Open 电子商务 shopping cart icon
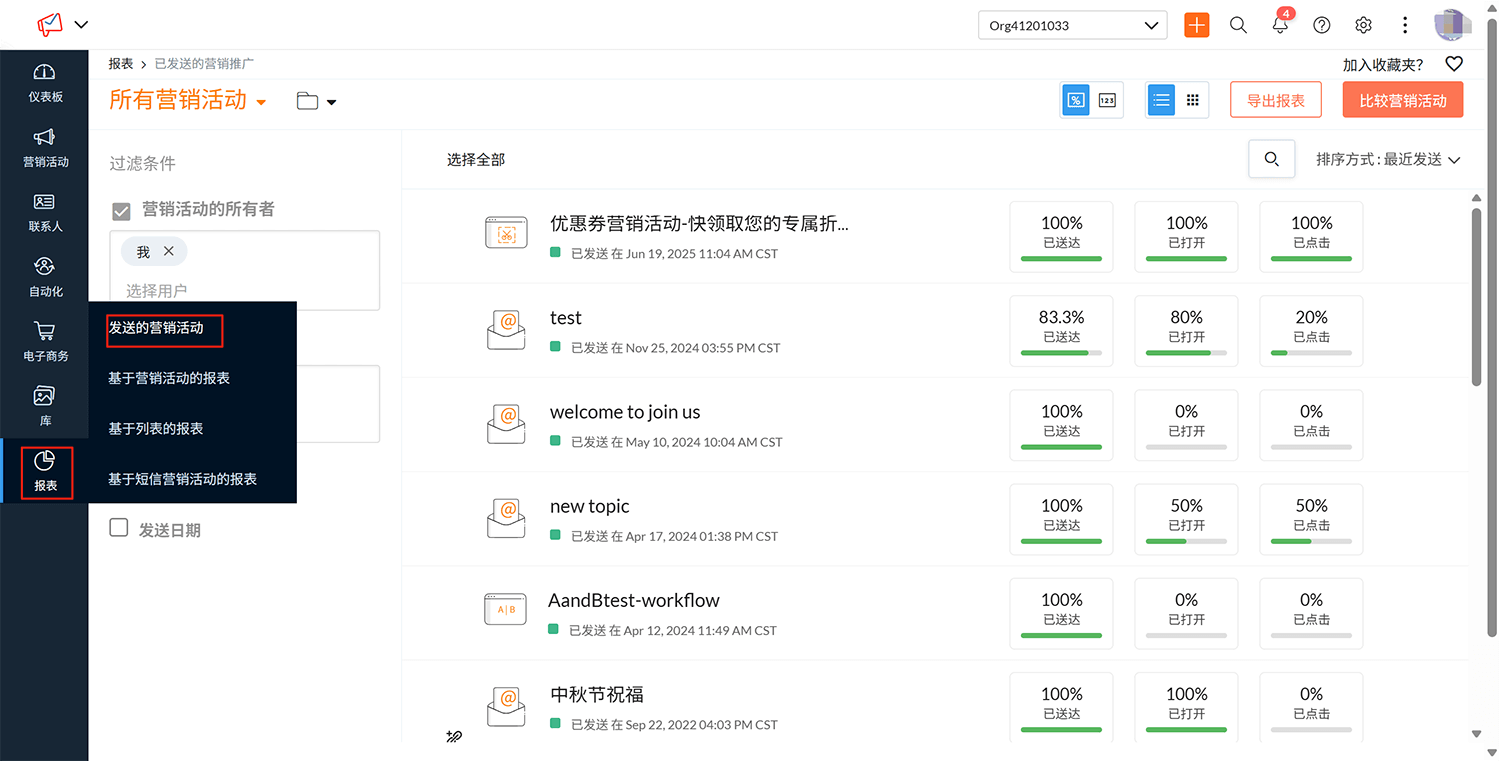Screen dimensions: 1500x761 [44, 341]
